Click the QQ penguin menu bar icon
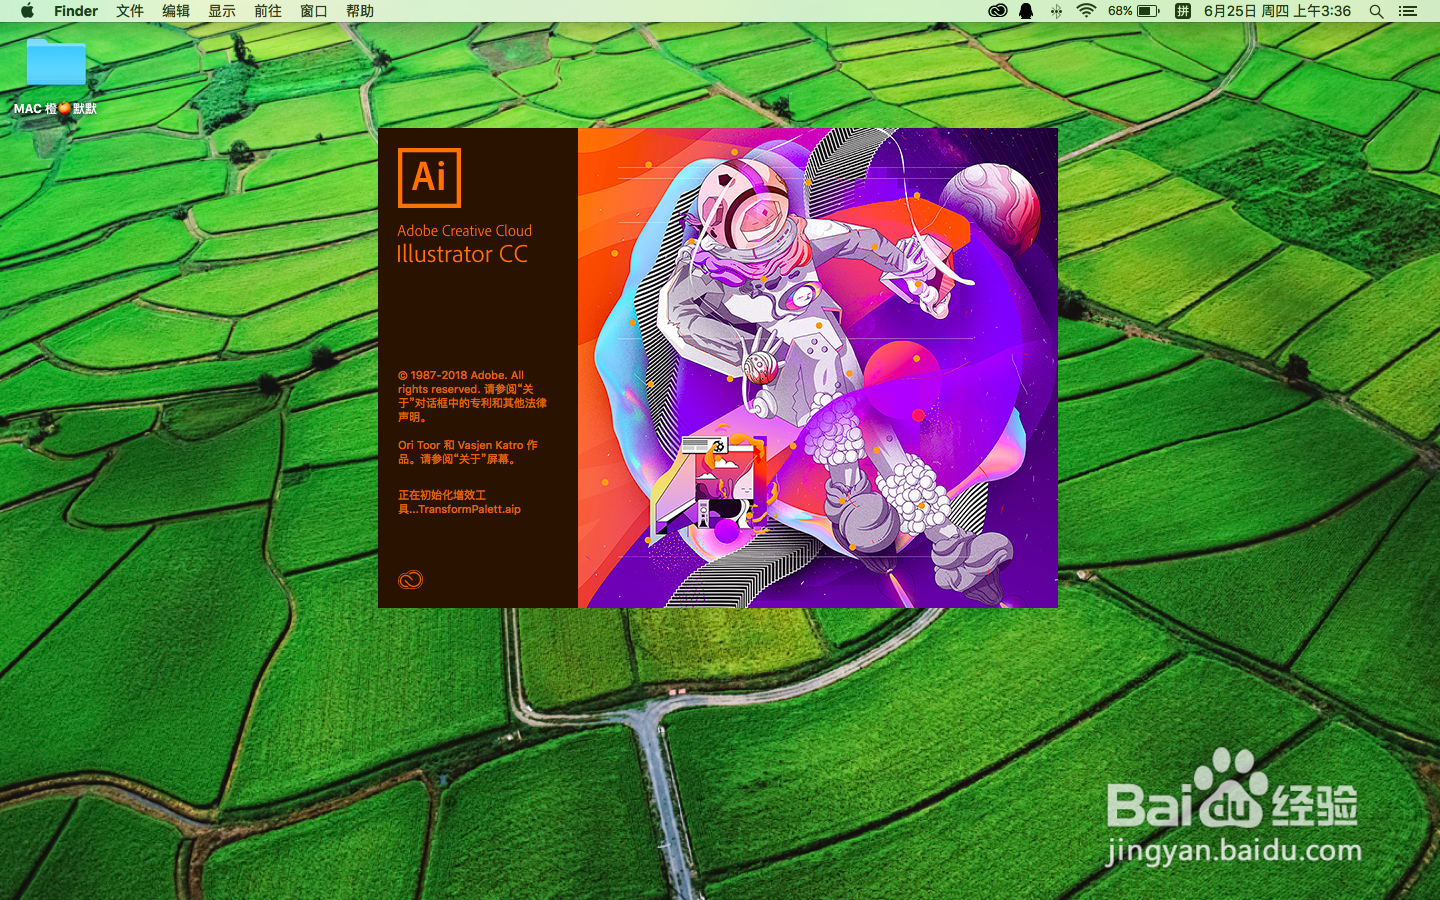 click(1026, 11)
